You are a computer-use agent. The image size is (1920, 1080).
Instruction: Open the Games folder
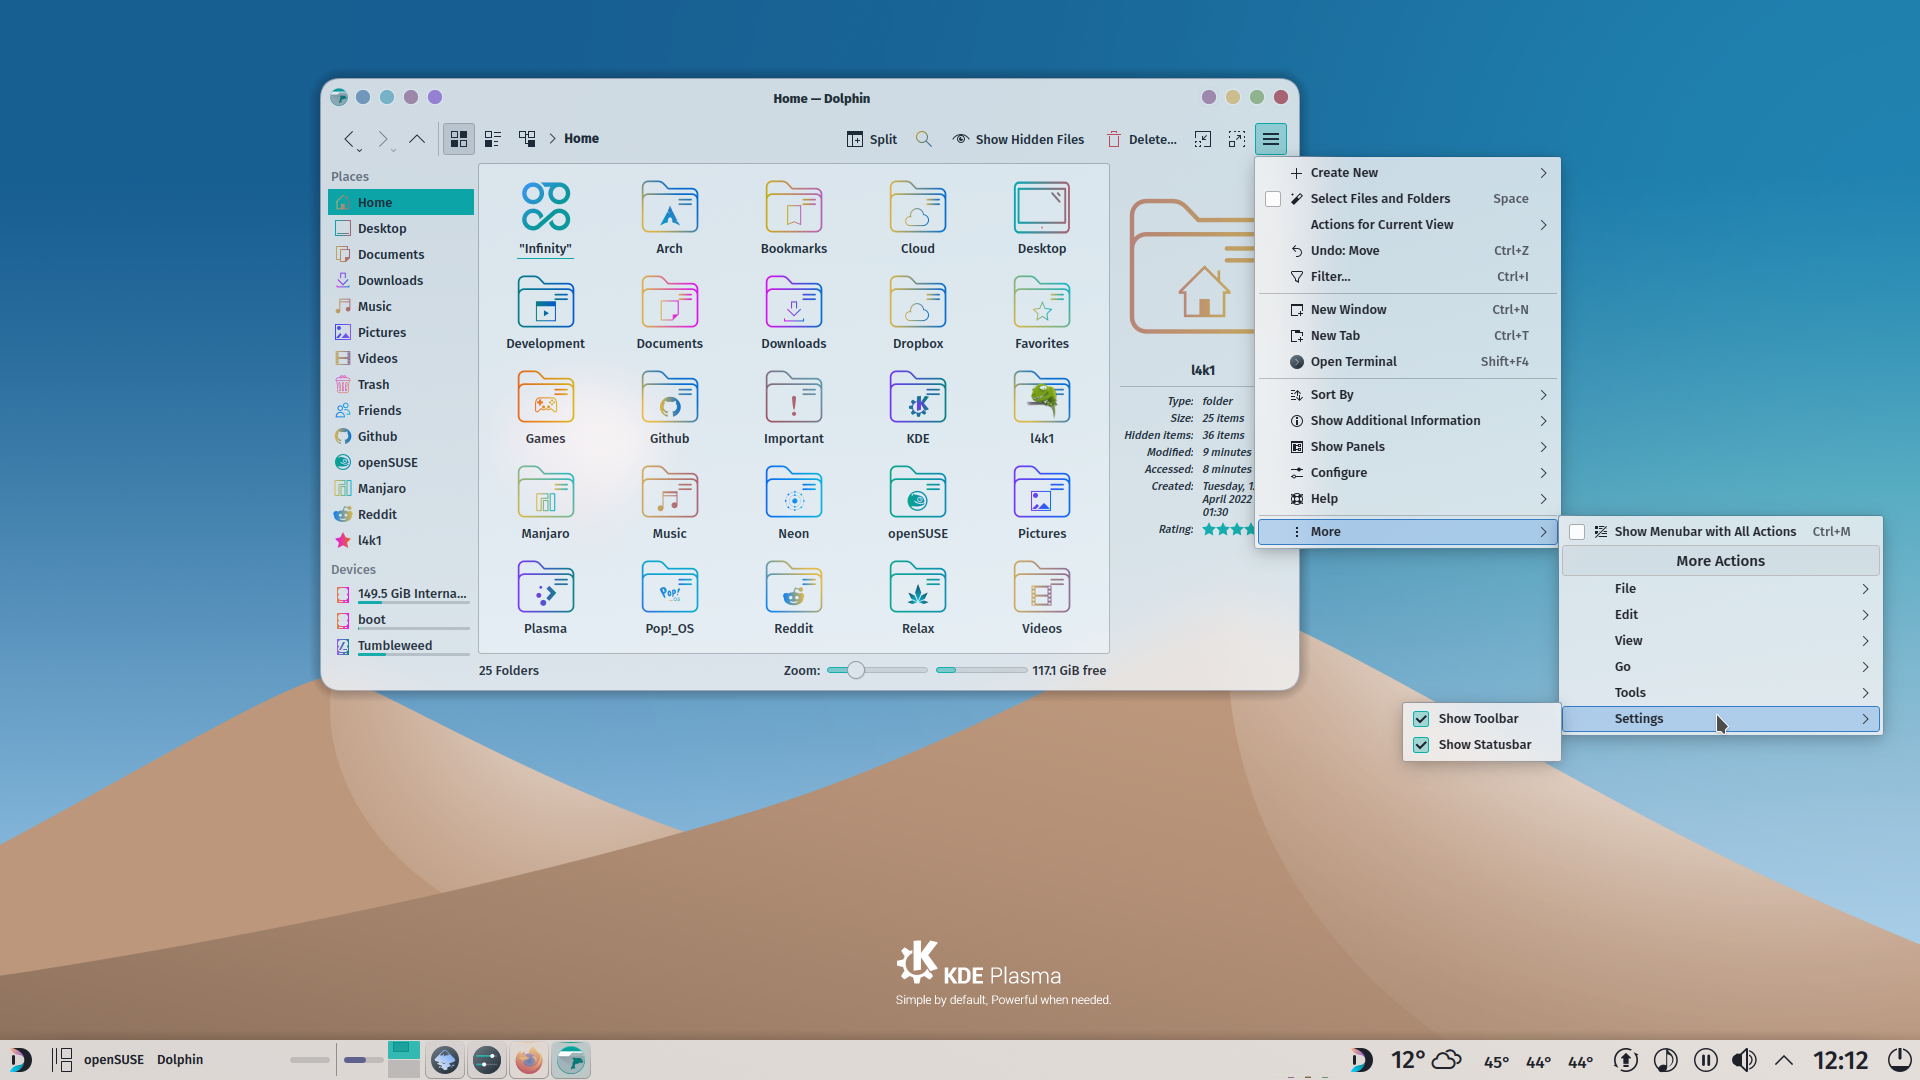pos(546,396)
